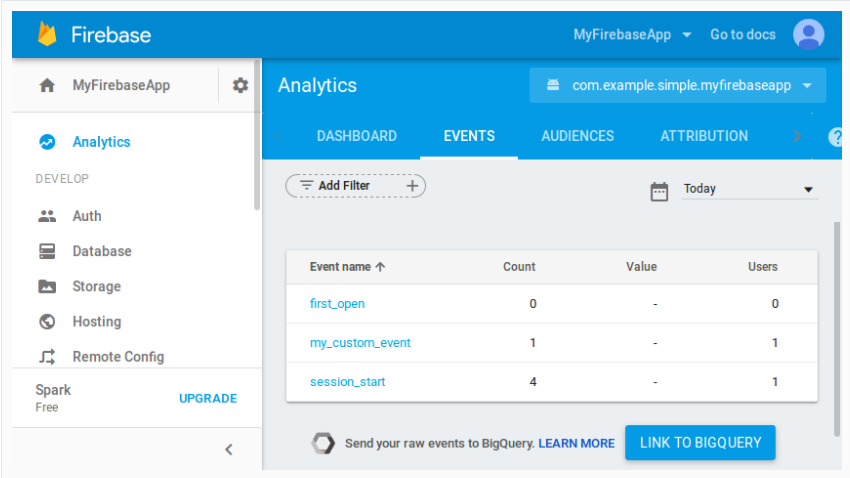Click the Analytics chart icon in sidebar

point(47,142)
